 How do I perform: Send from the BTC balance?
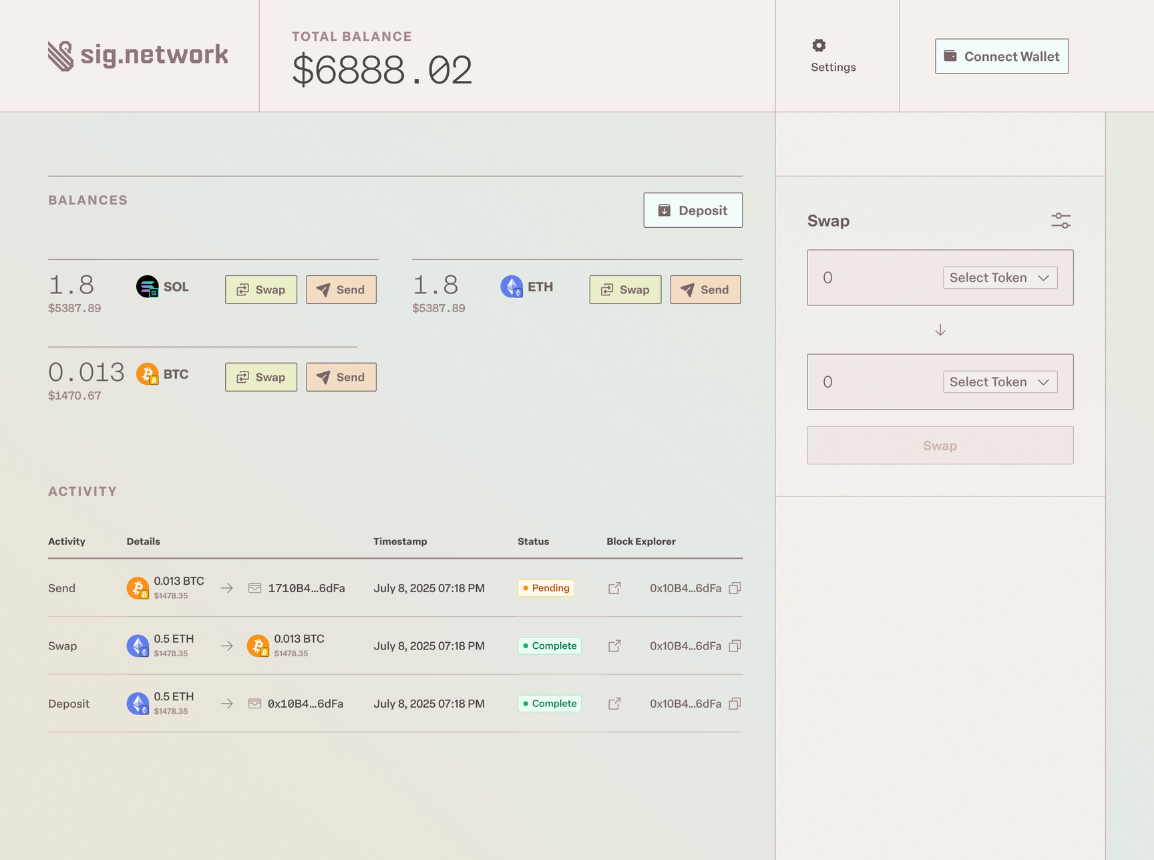[341, 377]
